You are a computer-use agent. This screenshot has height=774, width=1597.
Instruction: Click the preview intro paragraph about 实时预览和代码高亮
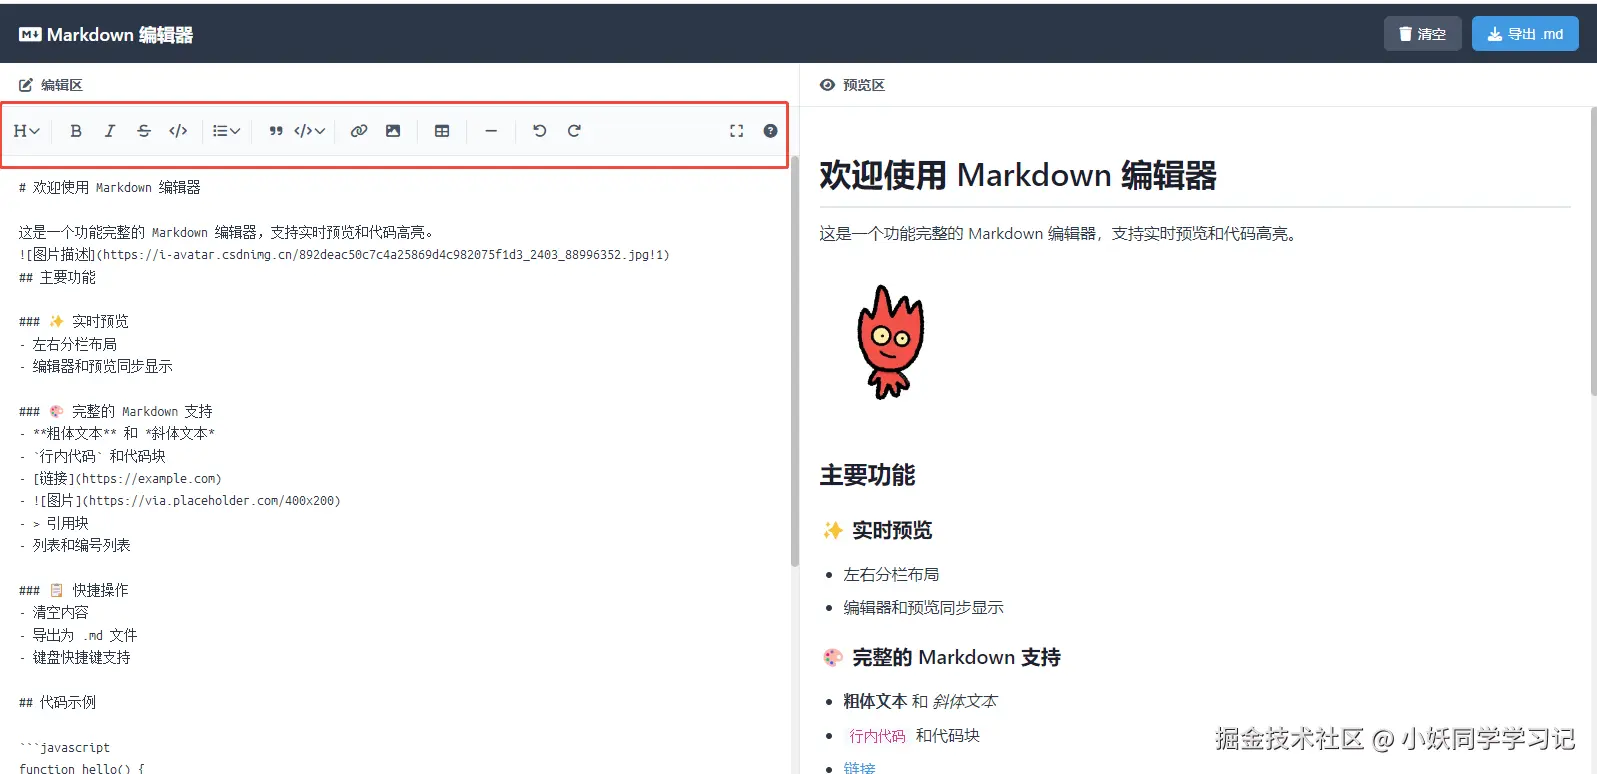click(1060, 234)
